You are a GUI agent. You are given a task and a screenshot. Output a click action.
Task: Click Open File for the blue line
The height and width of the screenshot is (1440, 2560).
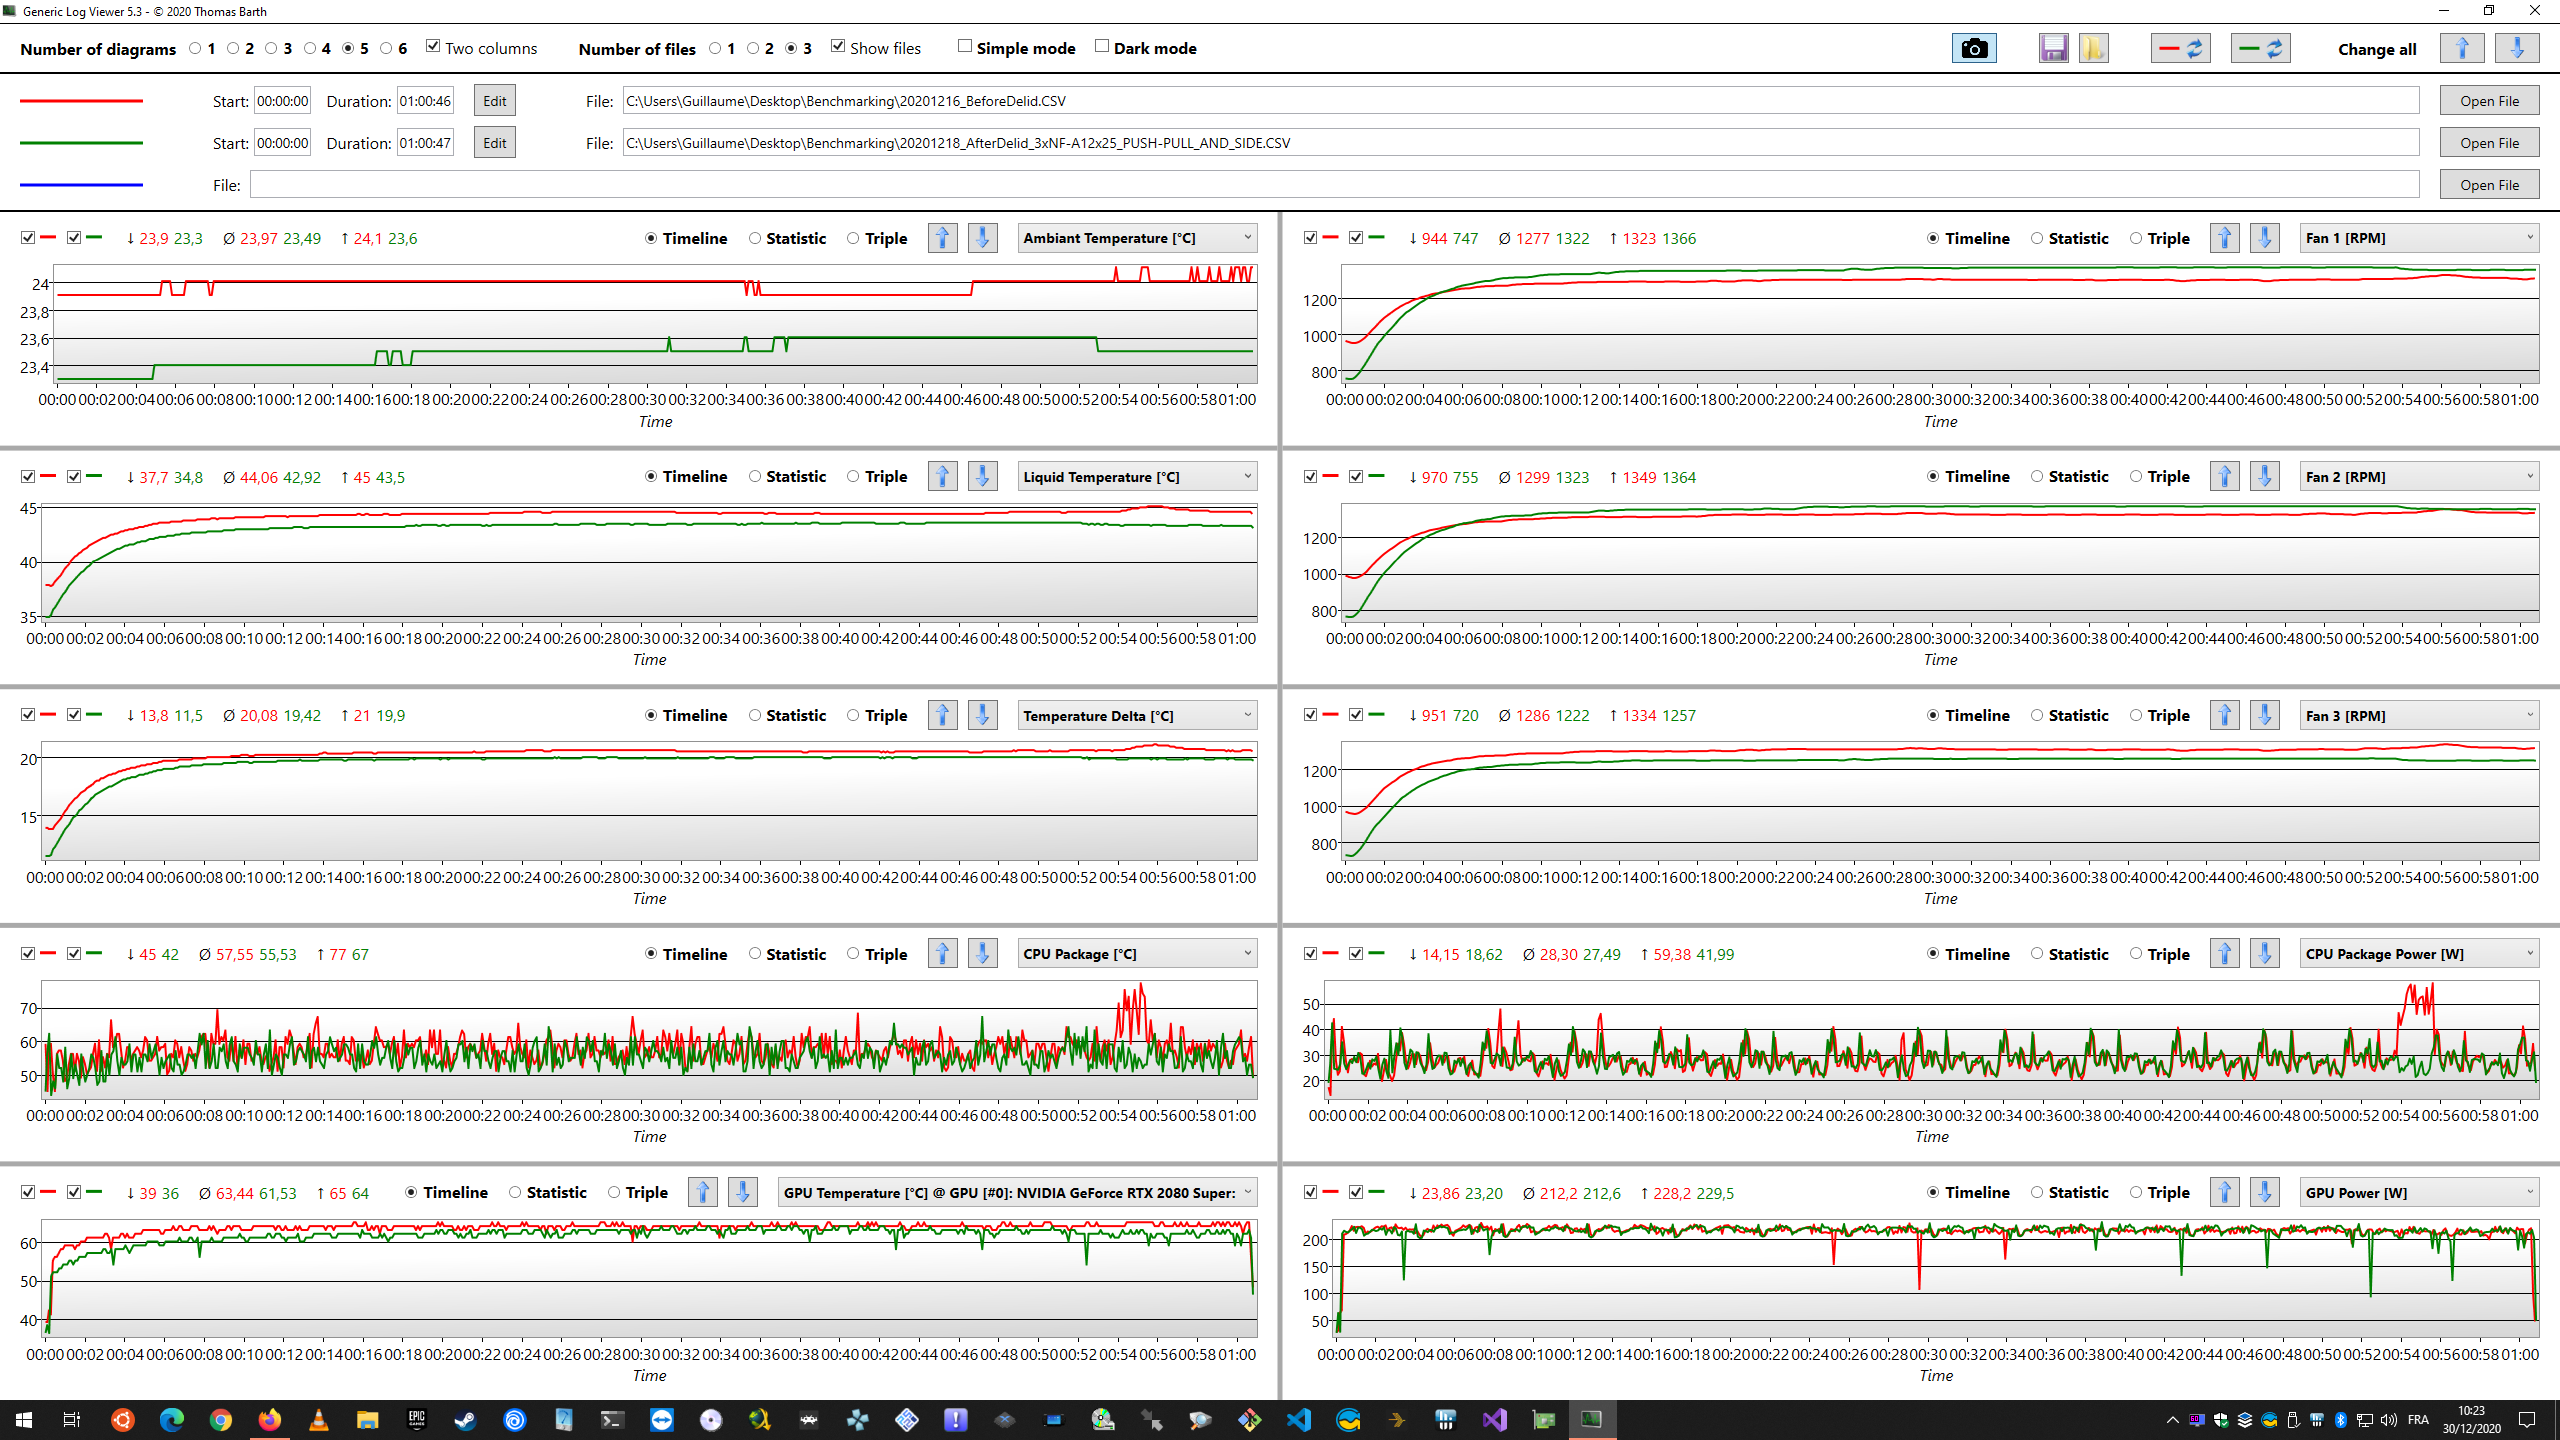coord(2488,185)
